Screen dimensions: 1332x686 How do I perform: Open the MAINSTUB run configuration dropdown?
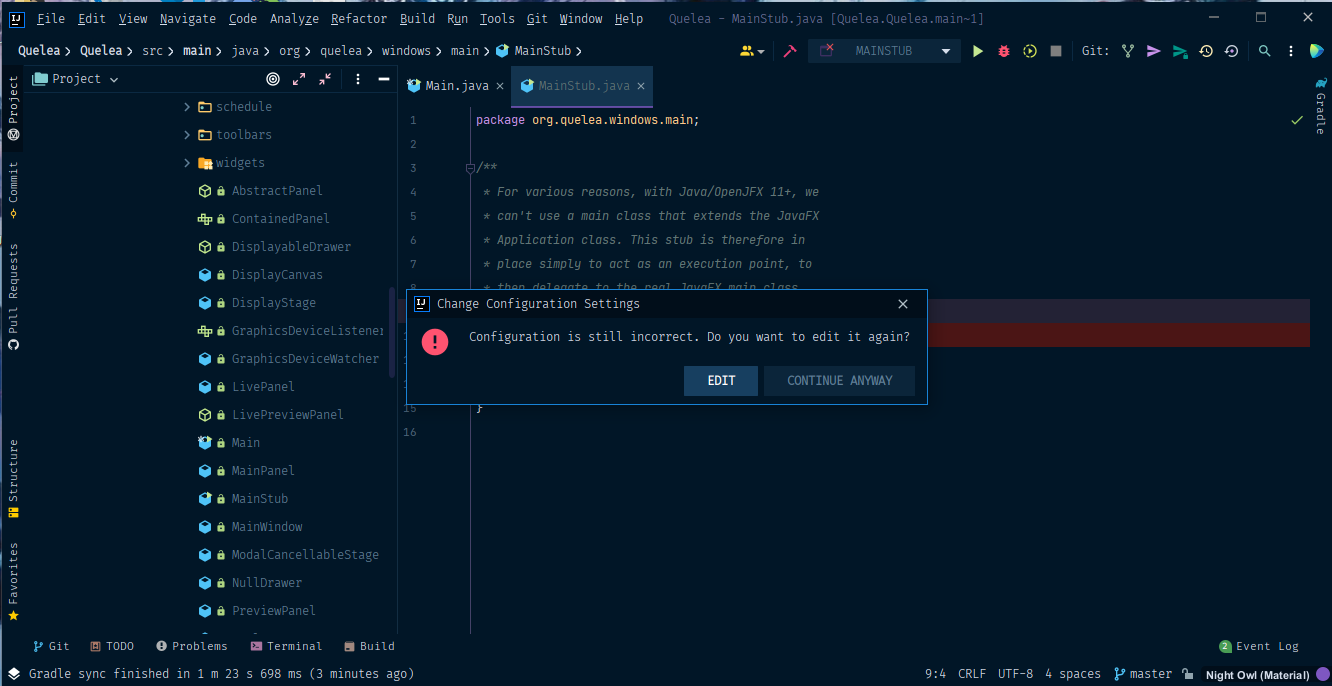click(x=884, y=50)
